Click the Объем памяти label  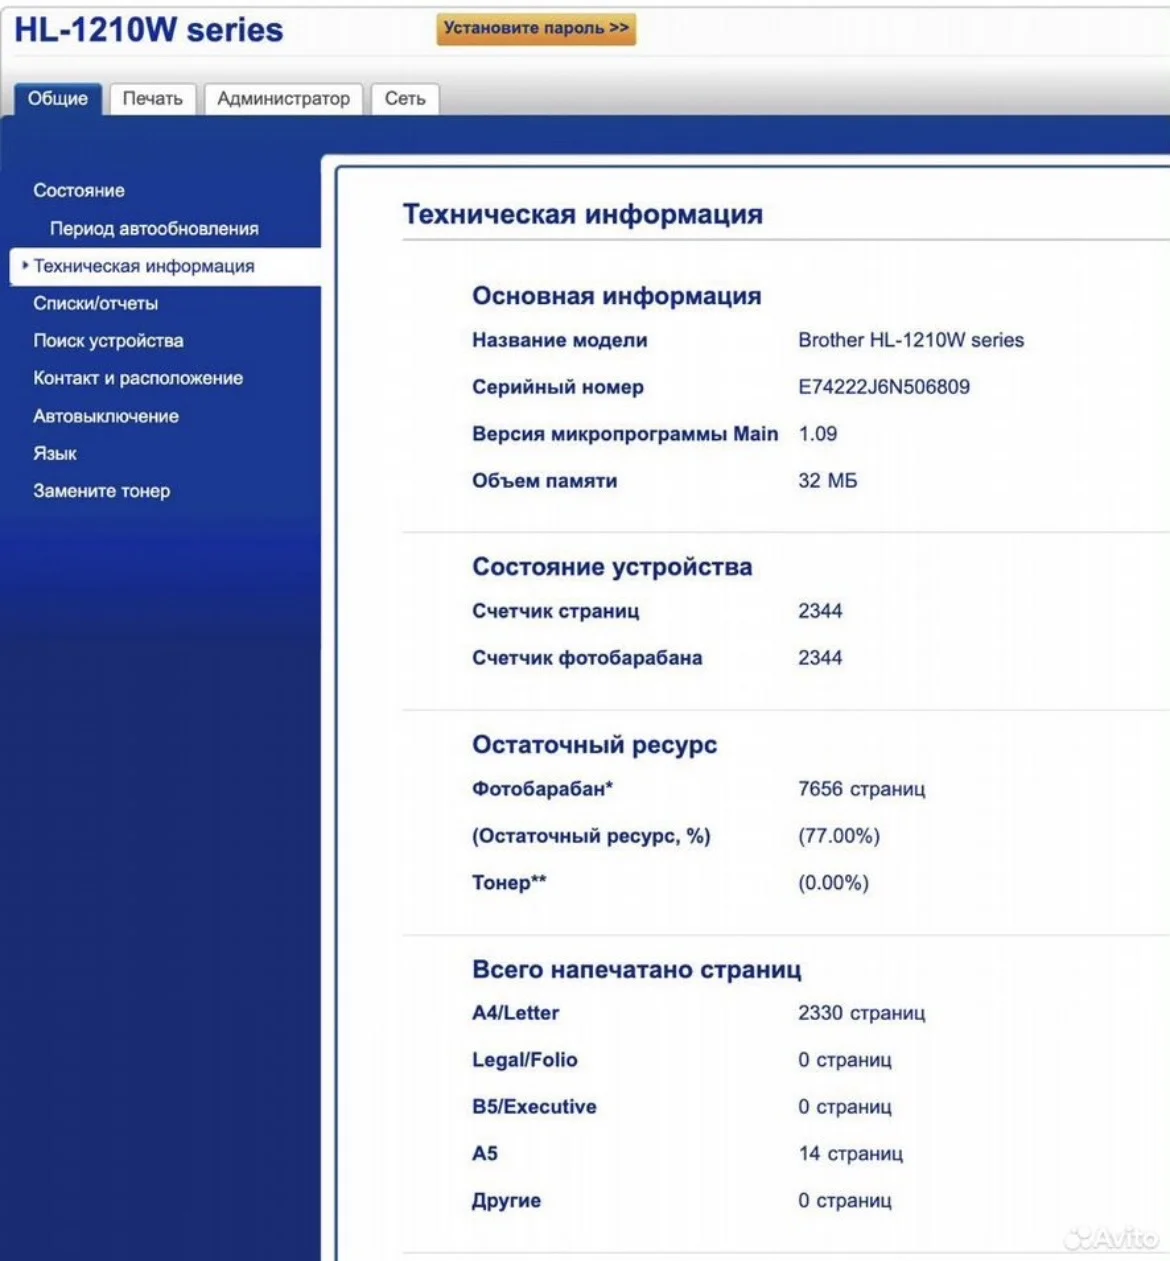click(545, 481)
